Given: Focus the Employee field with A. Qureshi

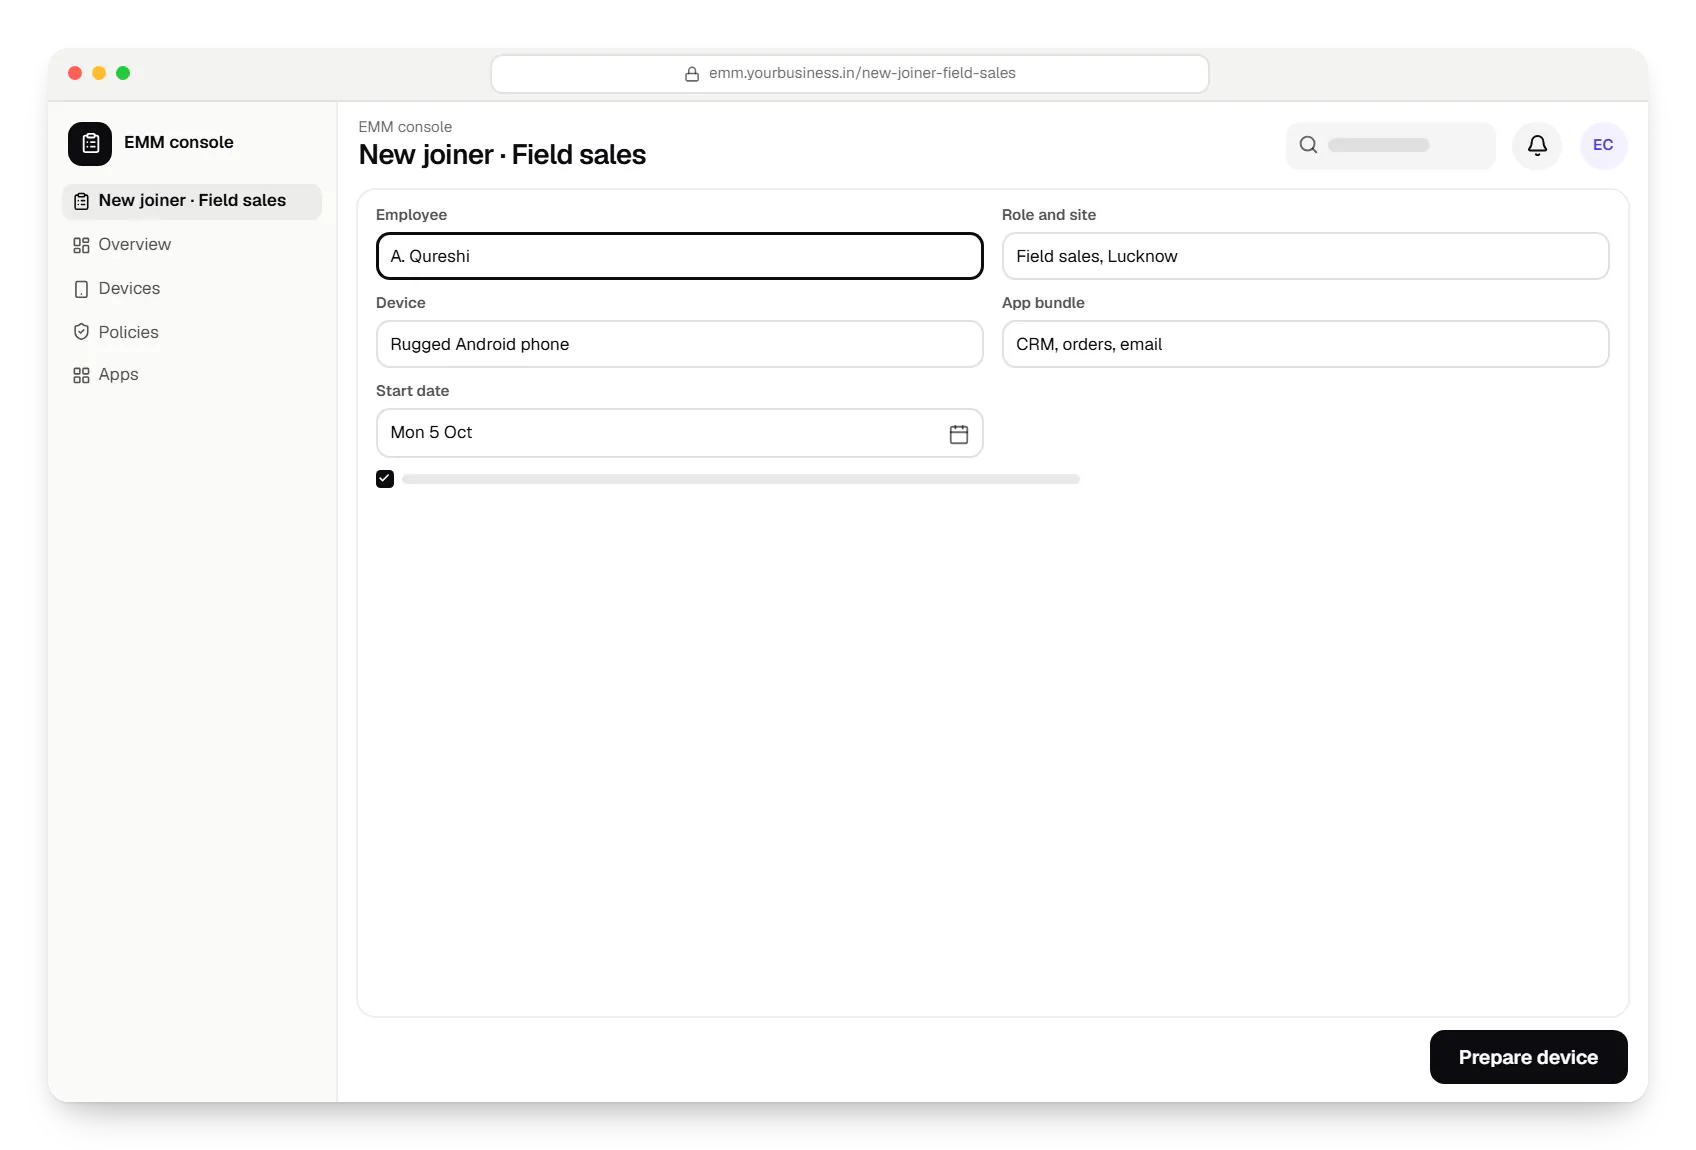Looking at the screenshot, I should click(x=680, y=256).
